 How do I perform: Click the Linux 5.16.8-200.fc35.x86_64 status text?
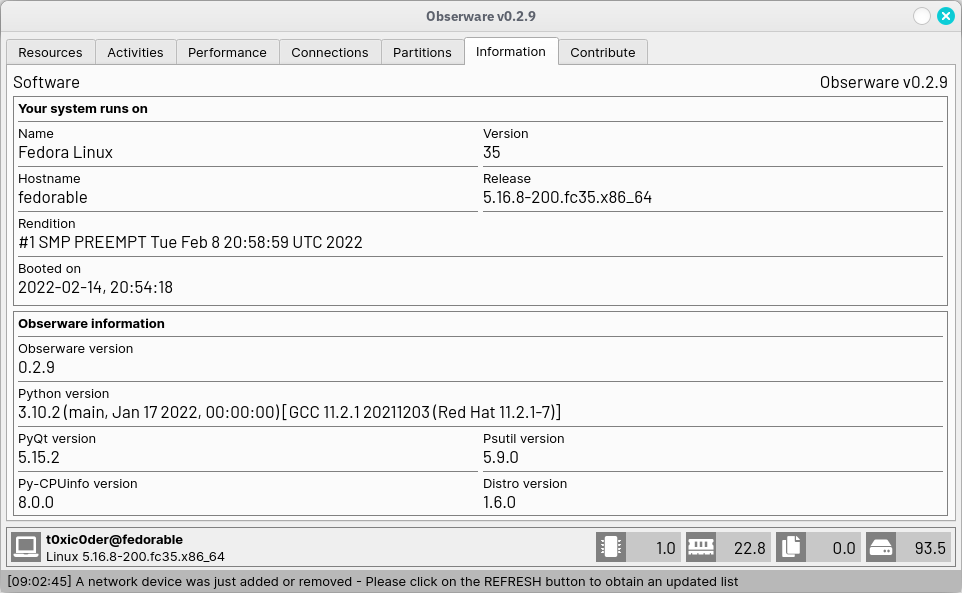(135, 557)
